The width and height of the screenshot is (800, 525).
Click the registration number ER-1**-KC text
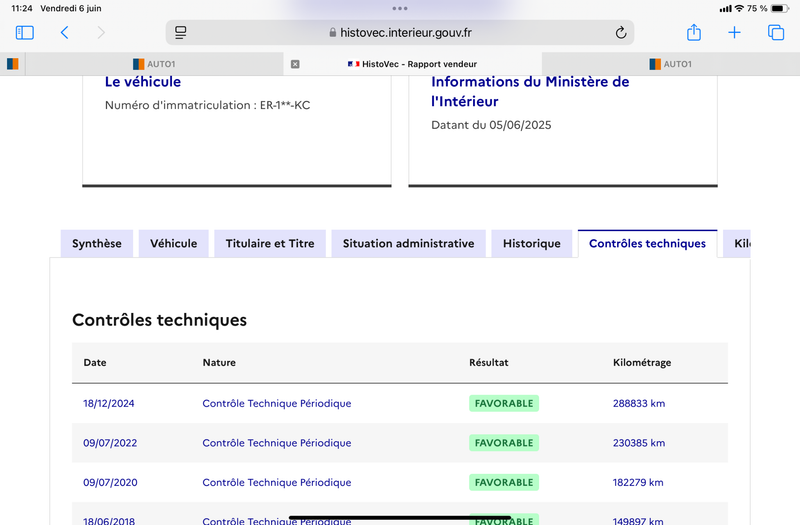point(285,105)
